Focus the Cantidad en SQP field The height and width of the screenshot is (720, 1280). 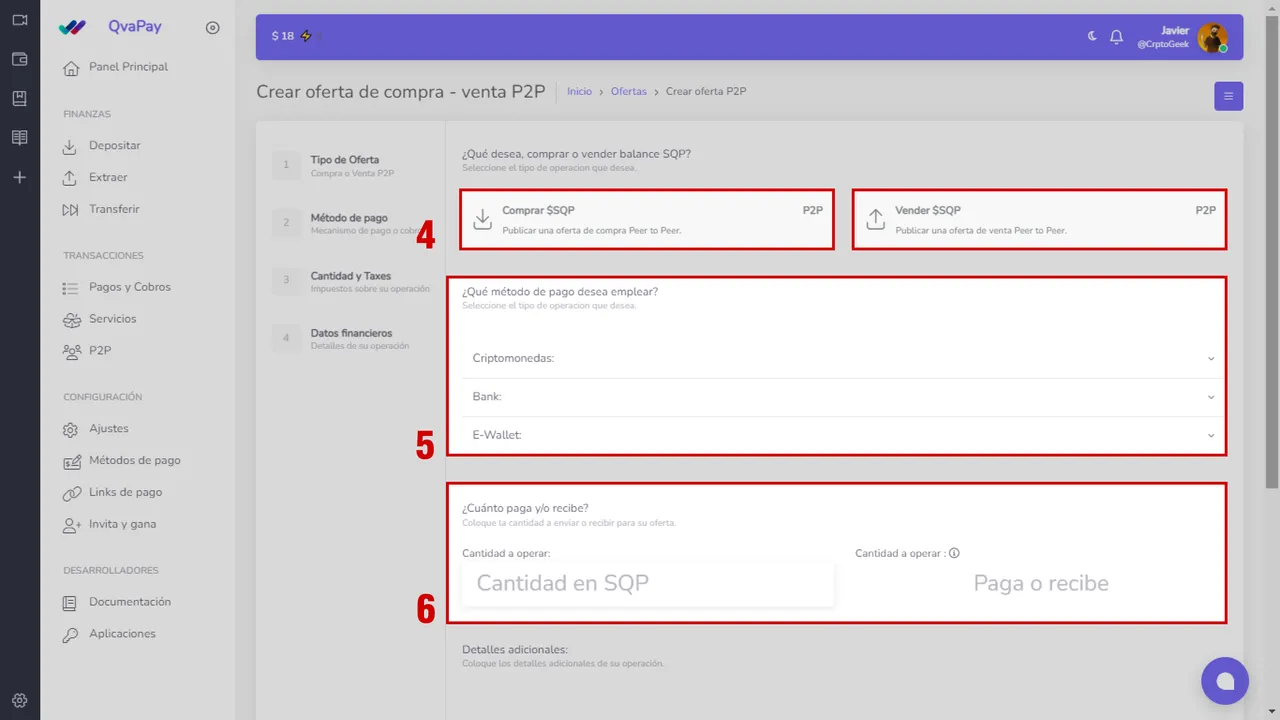coord(647,584)
